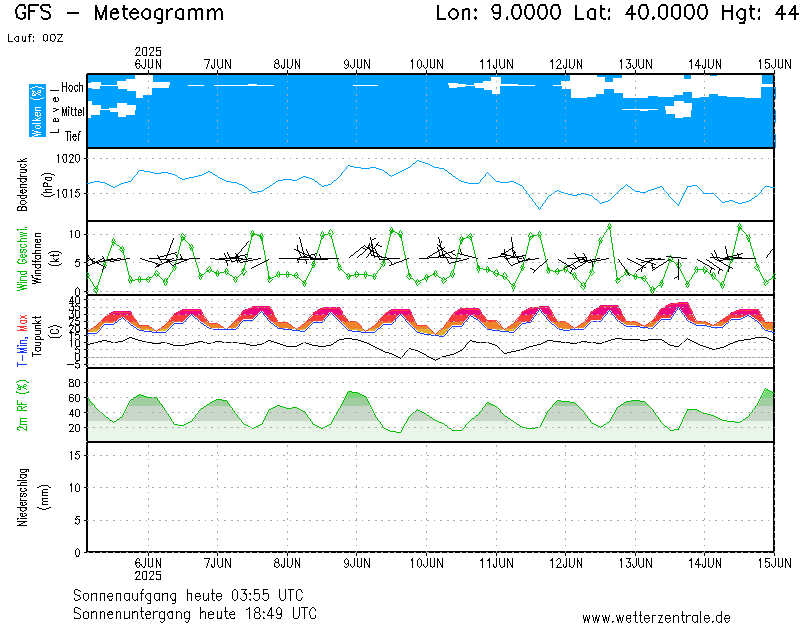The width and height of the screenshot is (800, 625).
Task: Click the 1015 hPa pressure tick
Action: tap(68, 193)
